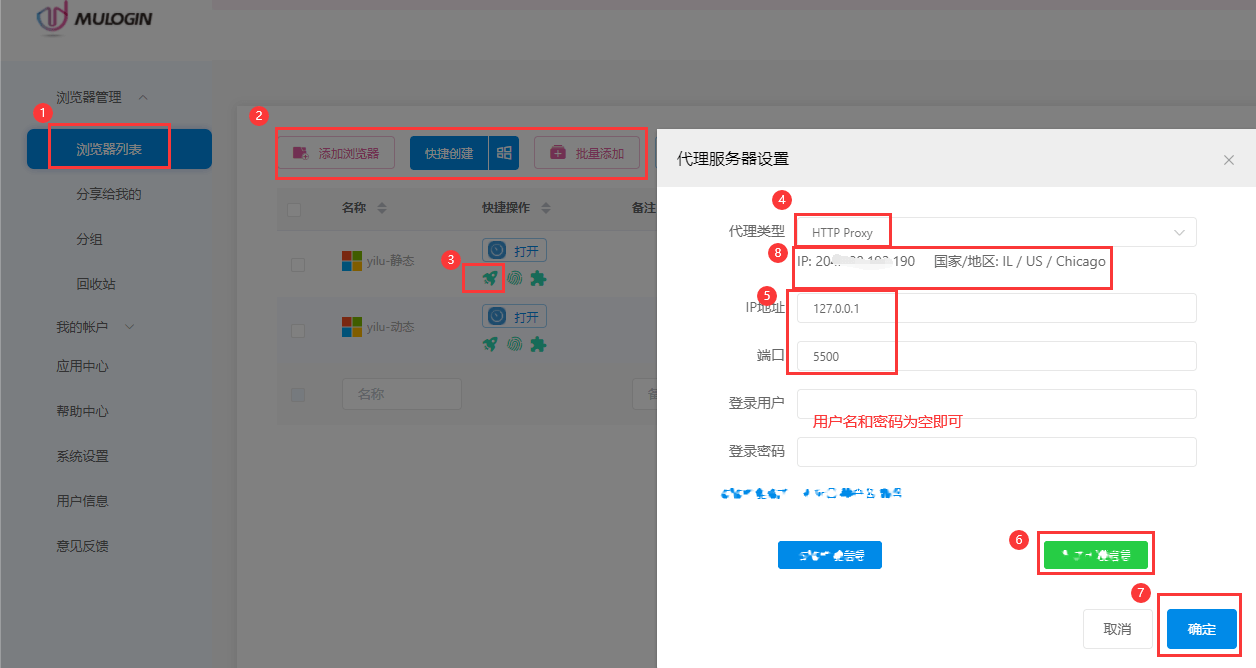Viewport: 1256px width, 668px height.
Task: Click the 国家/地区: IL / US / Chicago text
Action: pos(1020,261)
